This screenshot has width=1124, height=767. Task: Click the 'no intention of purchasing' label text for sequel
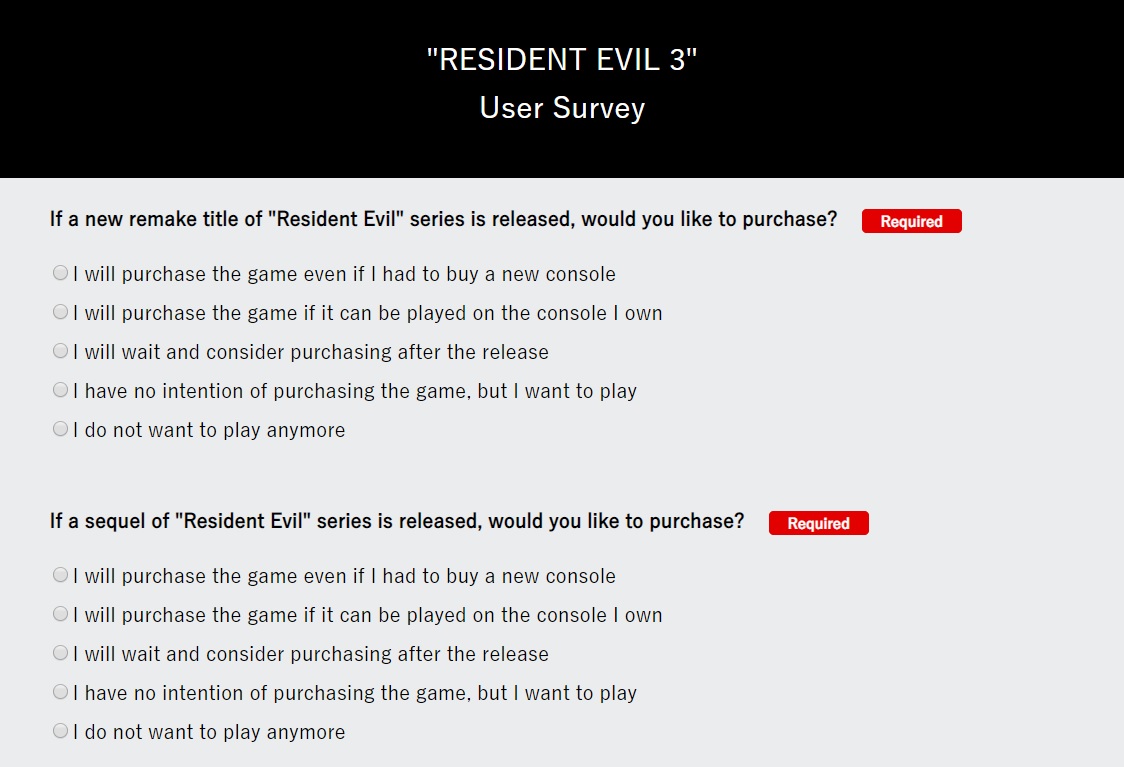point(355,693)
